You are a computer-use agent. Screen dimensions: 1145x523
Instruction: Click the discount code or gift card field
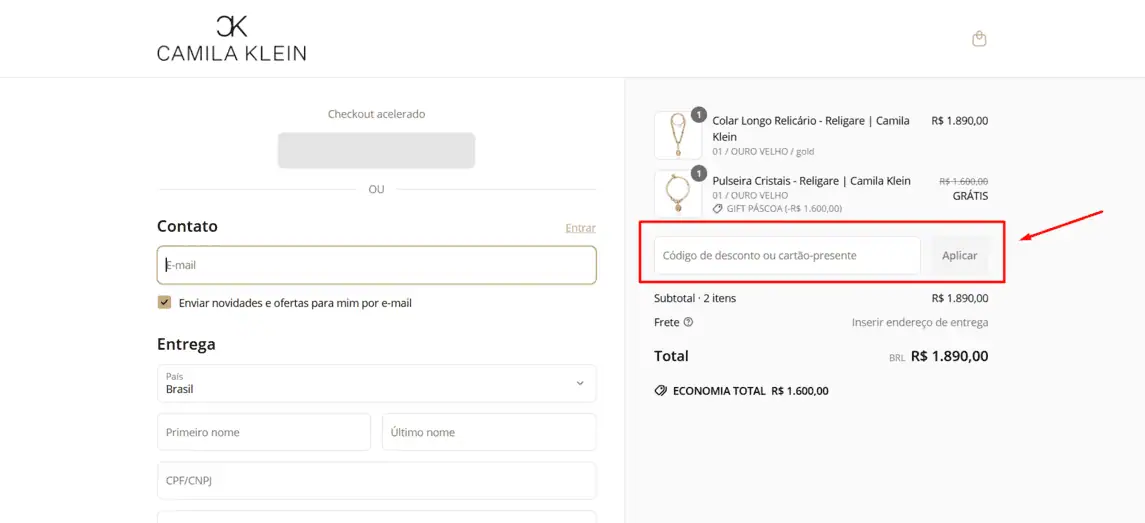point(787,256)
